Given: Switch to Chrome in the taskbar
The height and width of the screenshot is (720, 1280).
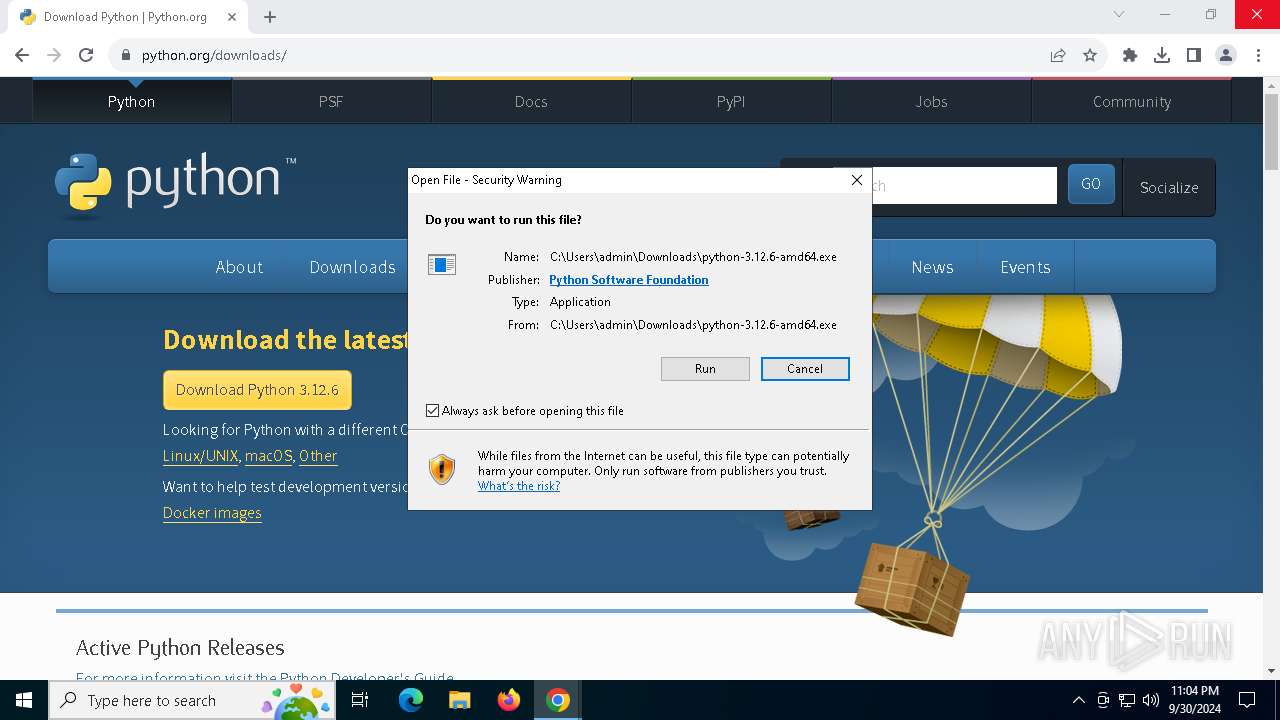Looking at the screenshot, I should point(558,700).
